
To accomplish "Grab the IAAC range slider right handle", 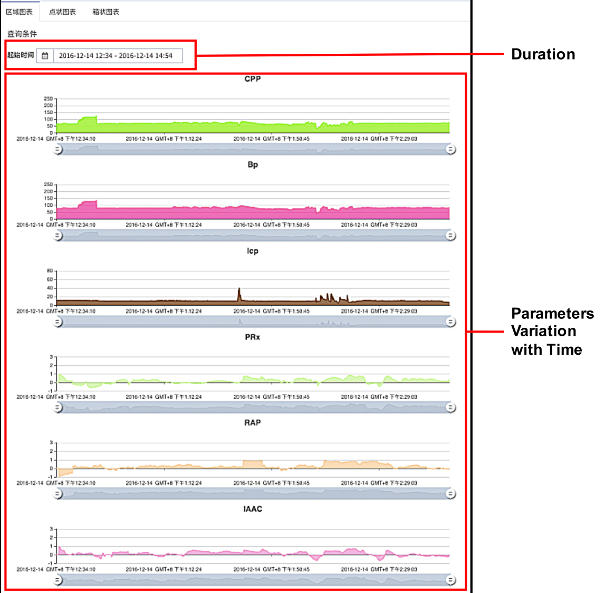I will pyautogui.click(x=451, y=580).
